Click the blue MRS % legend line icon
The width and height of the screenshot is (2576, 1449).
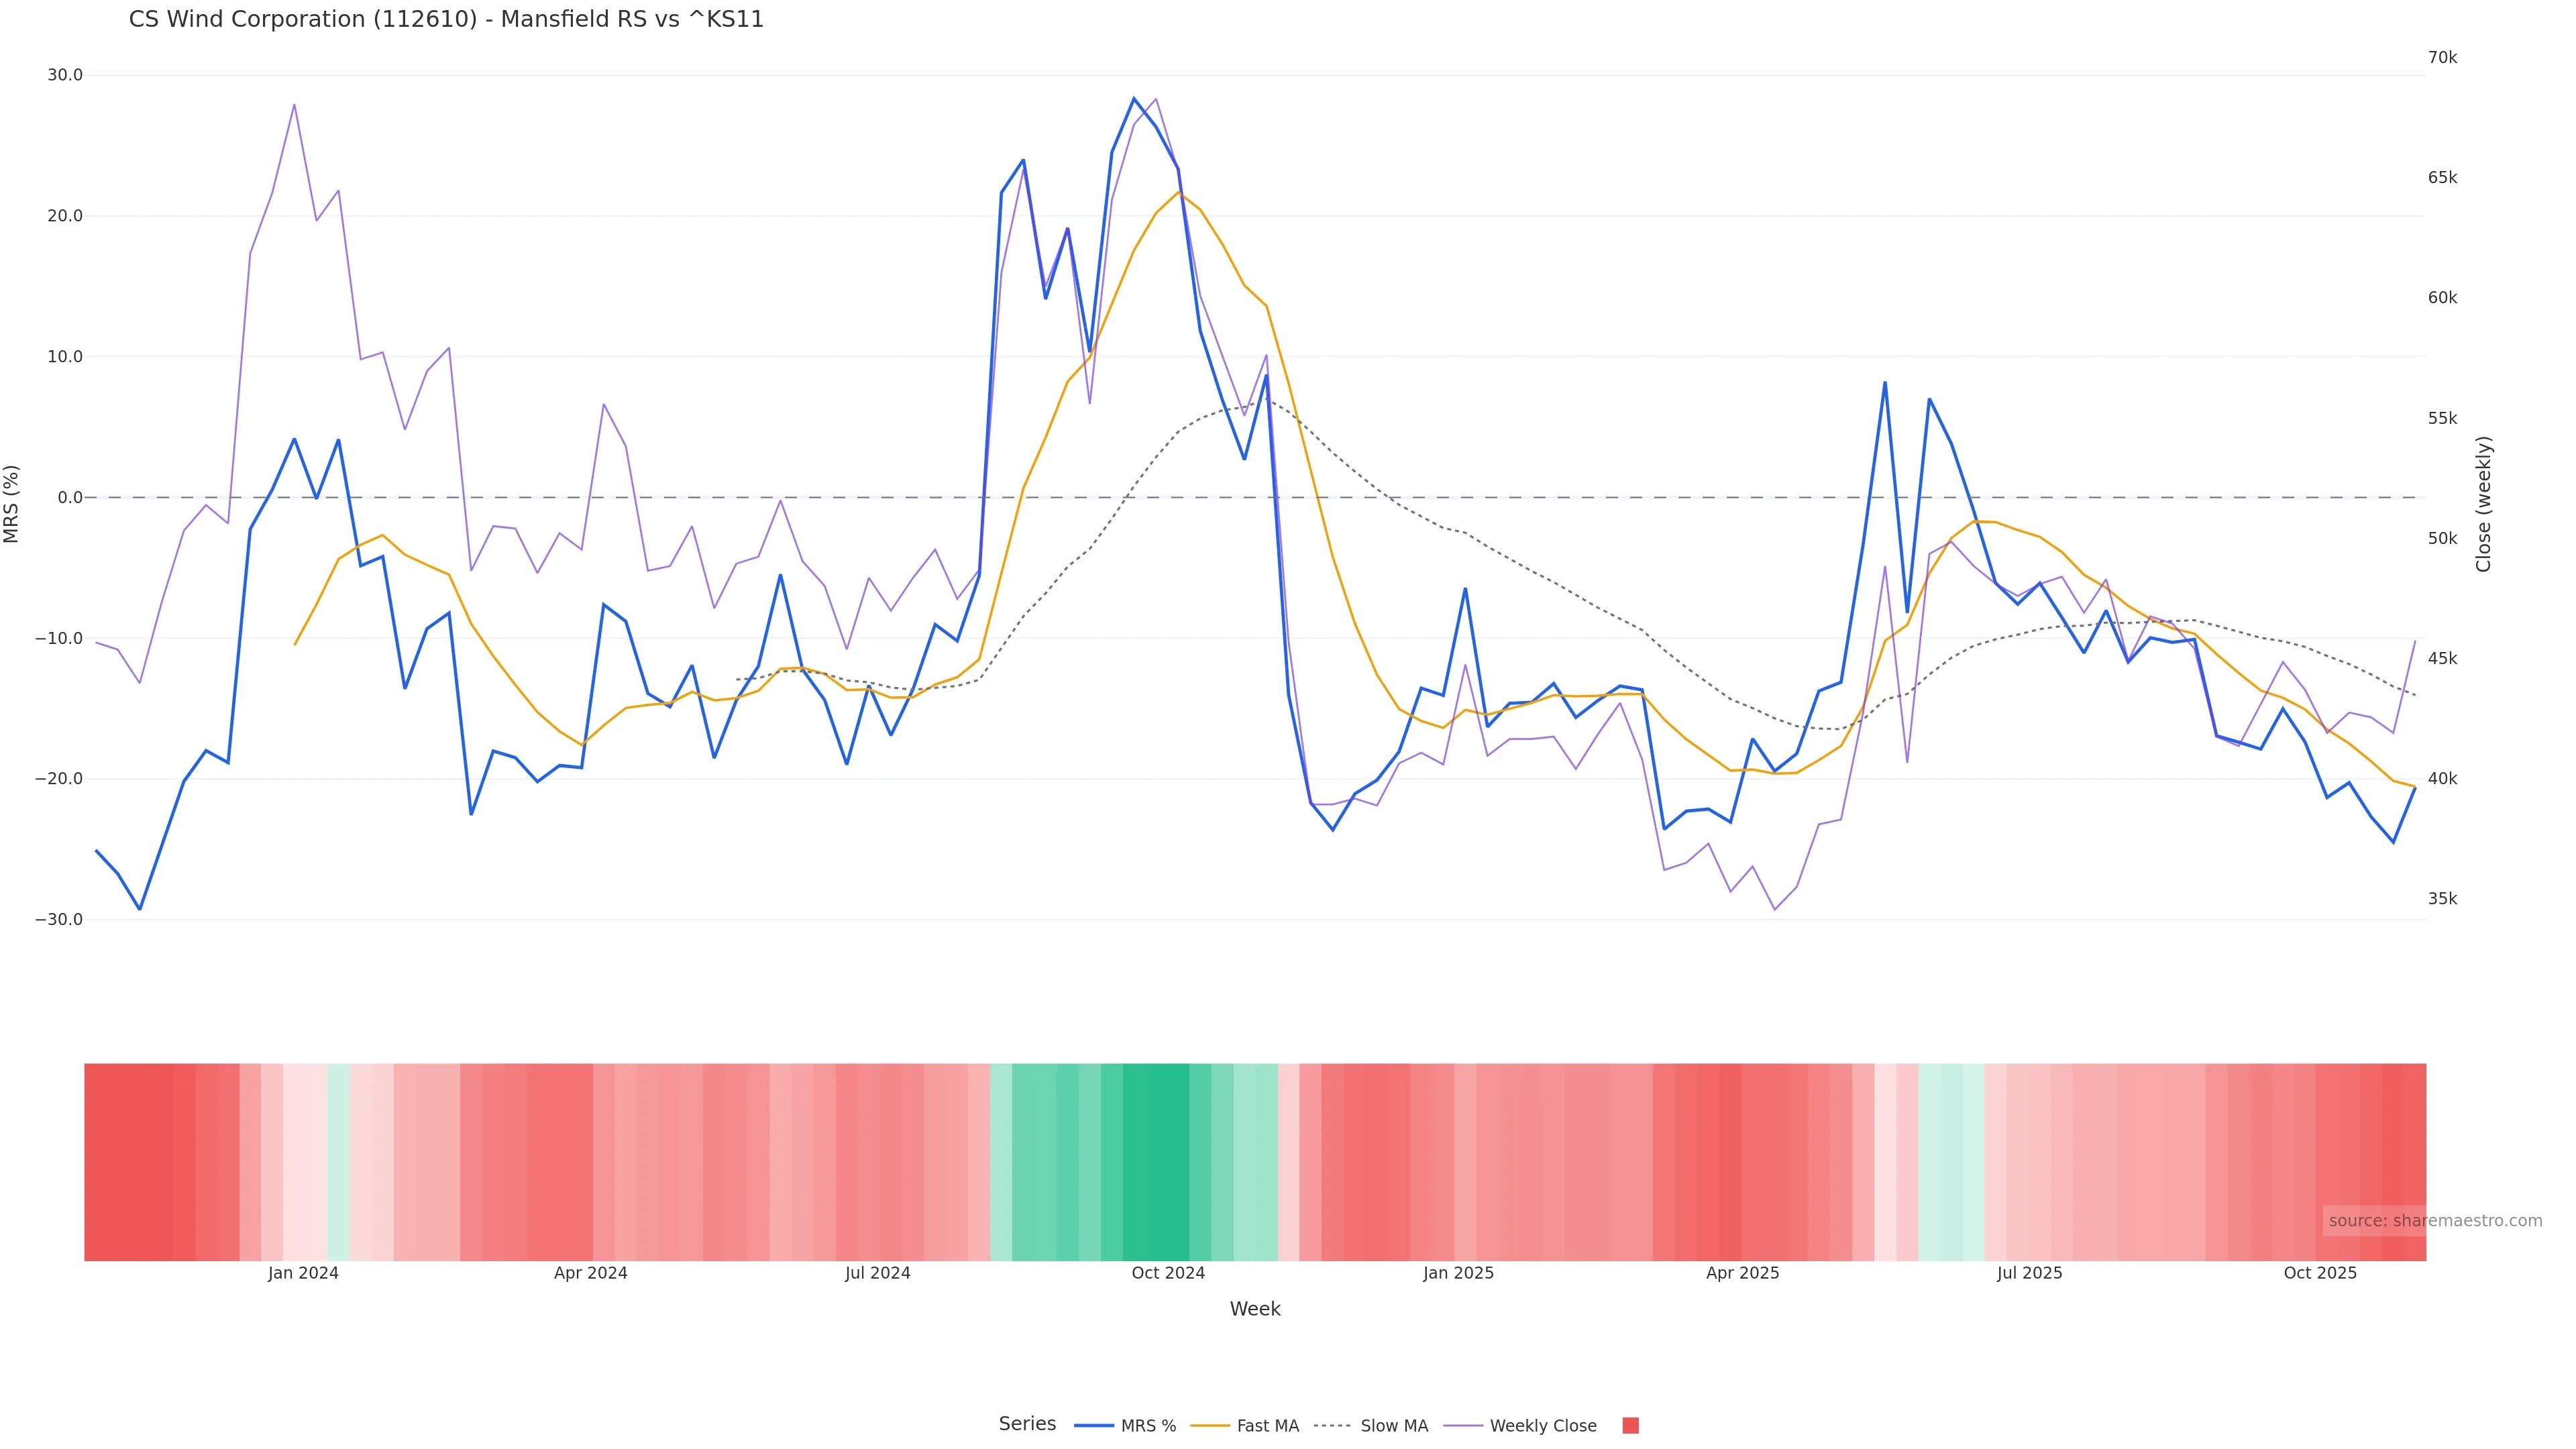click(x=1093, y=1426)
